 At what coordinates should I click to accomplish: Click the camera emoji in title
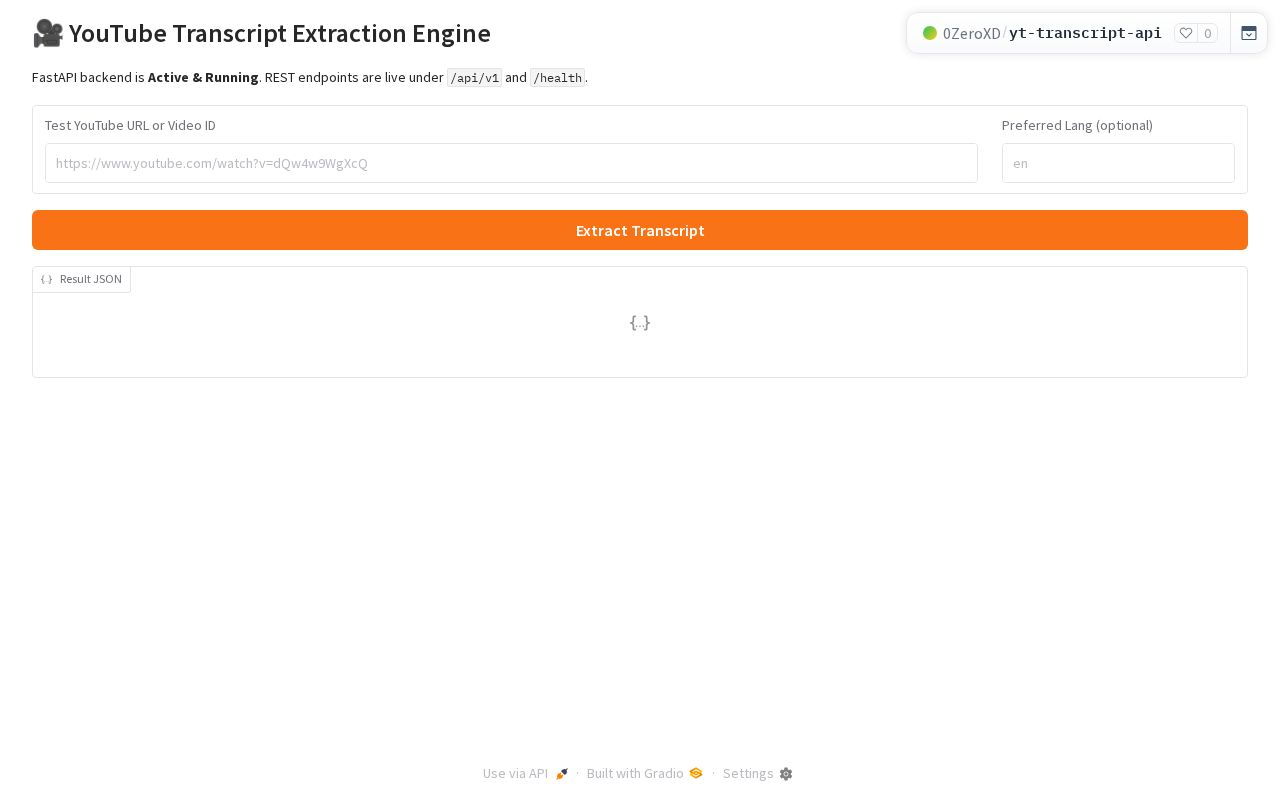tap(48, 33)
